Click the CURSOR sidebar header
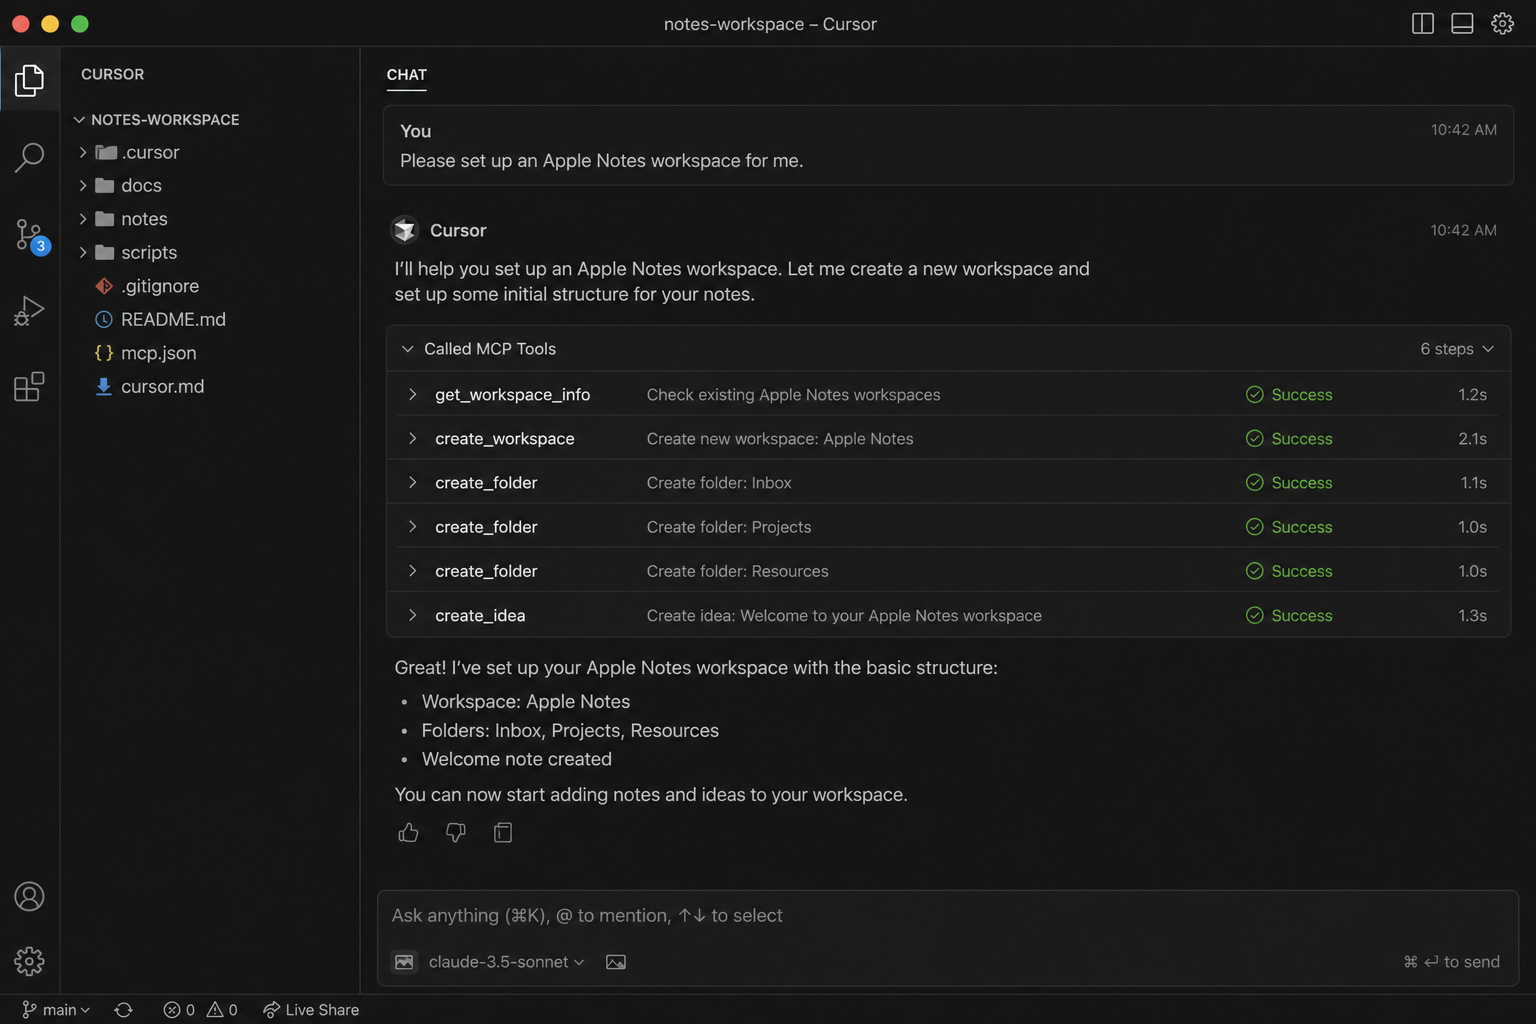The image size is (1536, 1024). (112, 74)
